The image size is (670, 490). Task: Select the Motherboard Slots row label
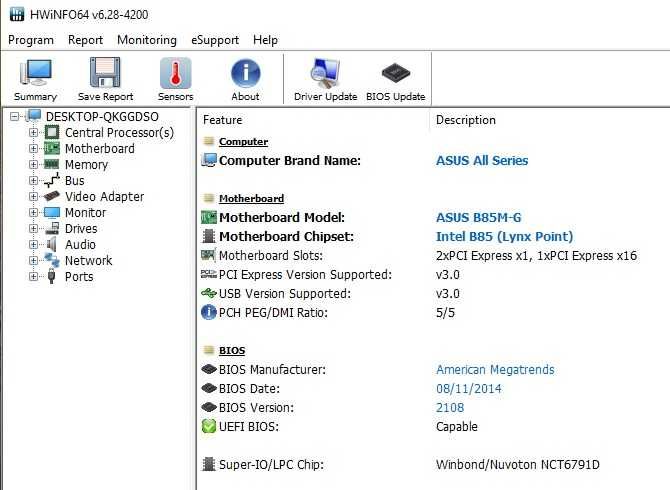(x=271, y=255)
